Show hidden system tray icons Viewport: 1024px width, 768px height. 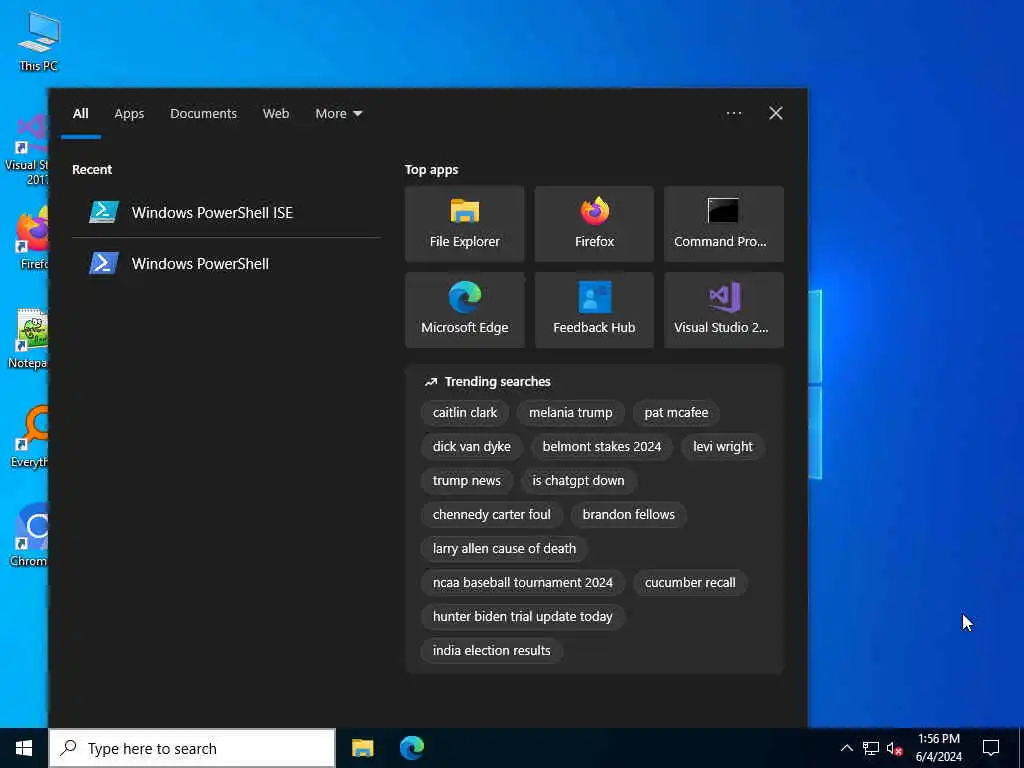(846, 748)
